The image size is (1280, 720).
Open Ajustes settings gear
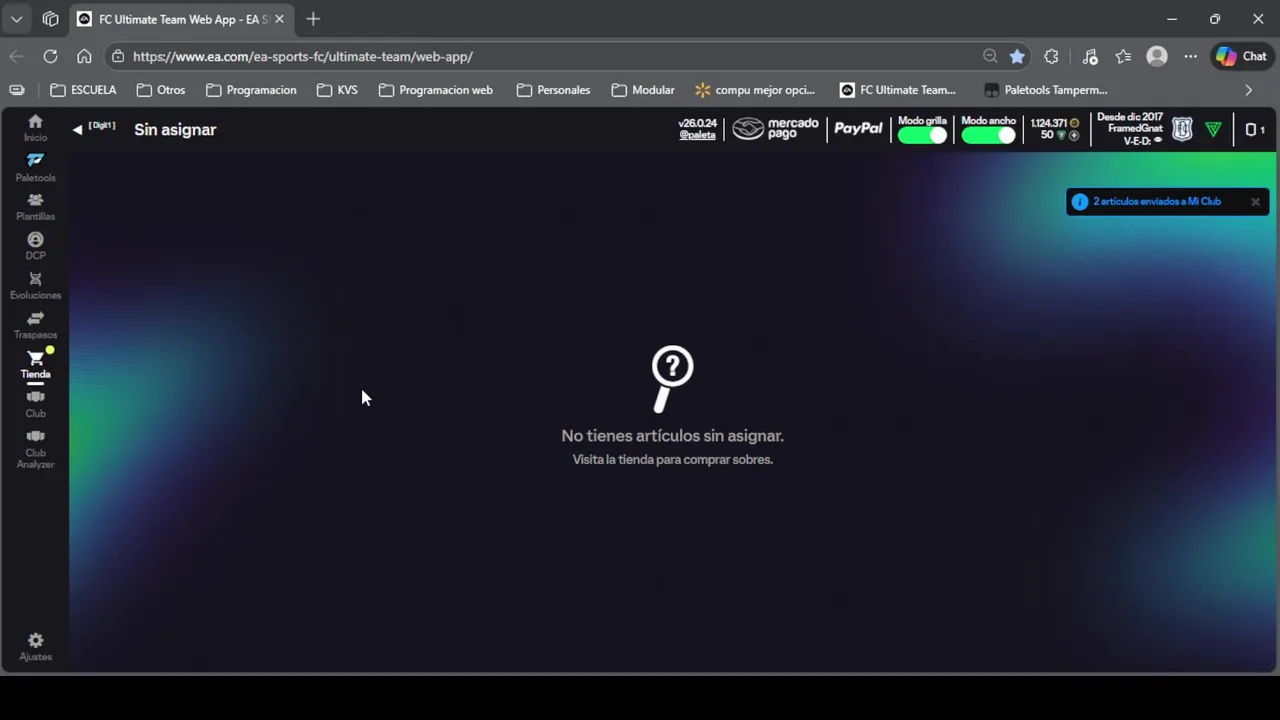pos(35,646)
